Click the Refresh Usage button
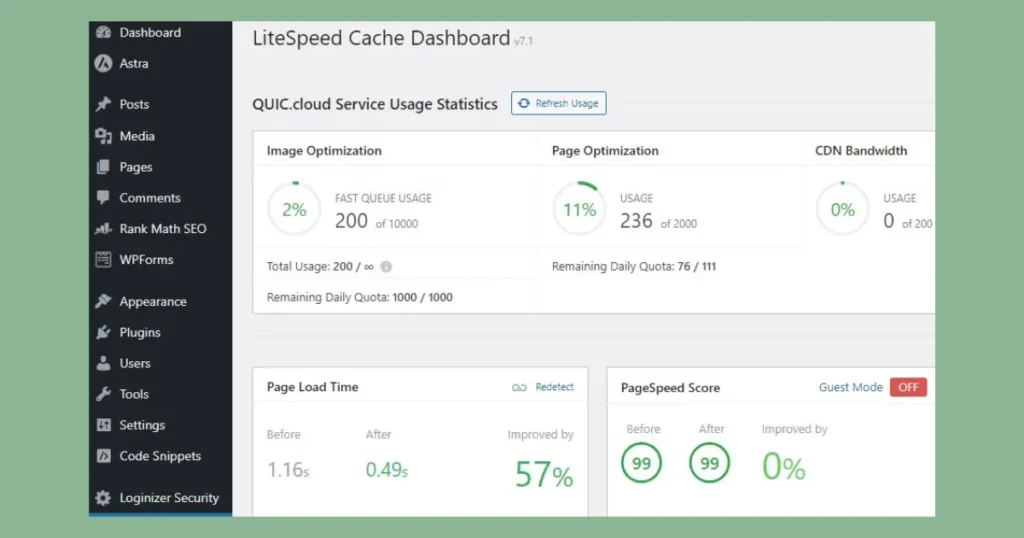 [558, 103]
